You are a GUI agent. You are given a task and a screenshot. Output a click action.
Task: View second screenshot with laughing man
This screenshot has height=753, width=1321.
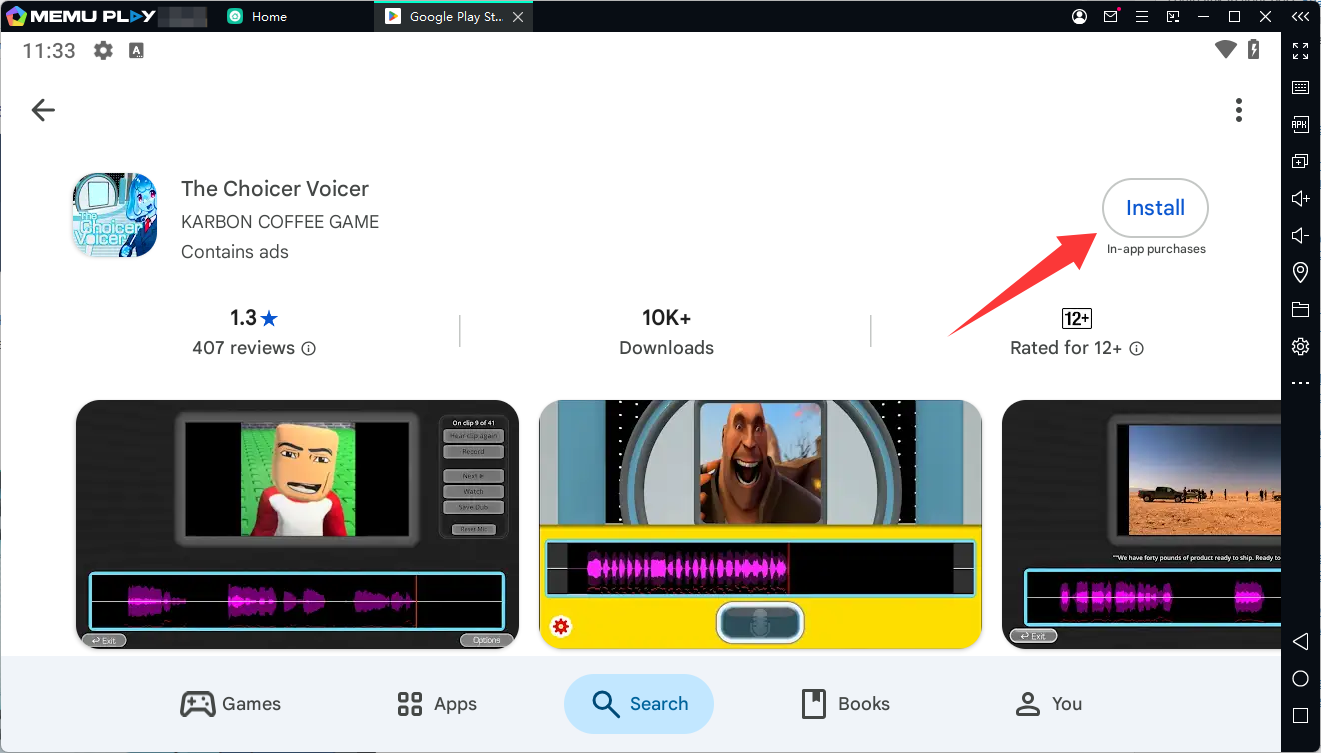pyautogui.click(x=760, y=525)
